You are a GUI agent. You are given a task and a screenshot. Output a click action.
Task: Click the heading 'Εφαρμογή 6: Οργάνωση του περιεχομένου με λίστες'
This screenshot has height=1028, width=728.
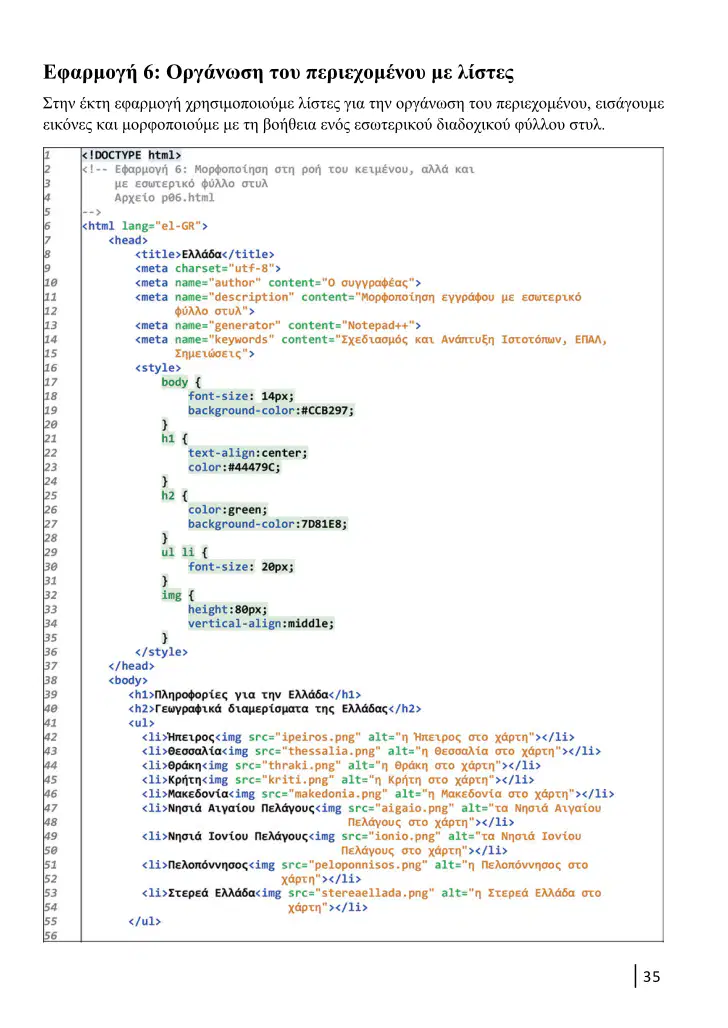(278, 72)
